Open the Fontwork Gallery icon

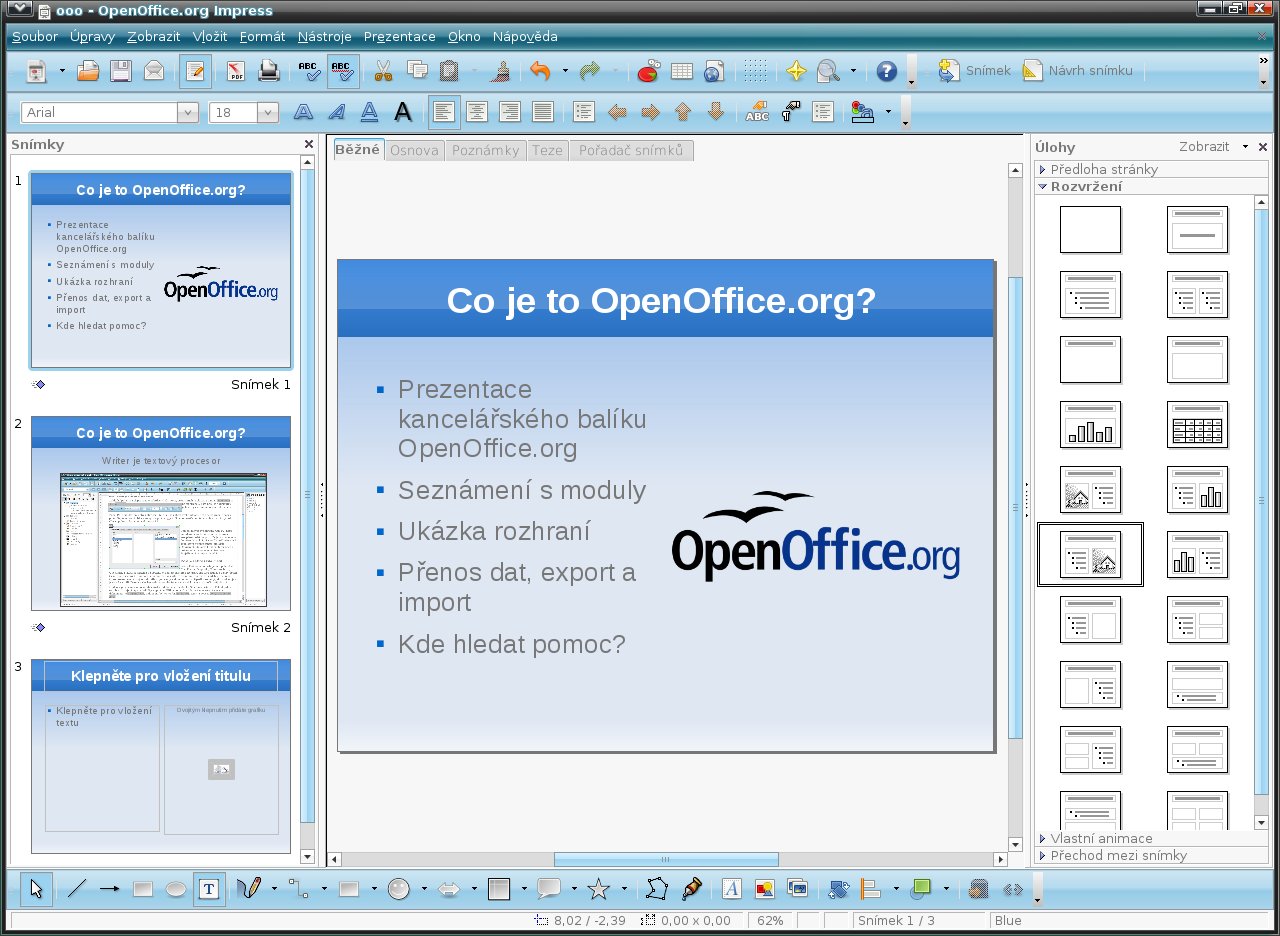coord(731,888)
